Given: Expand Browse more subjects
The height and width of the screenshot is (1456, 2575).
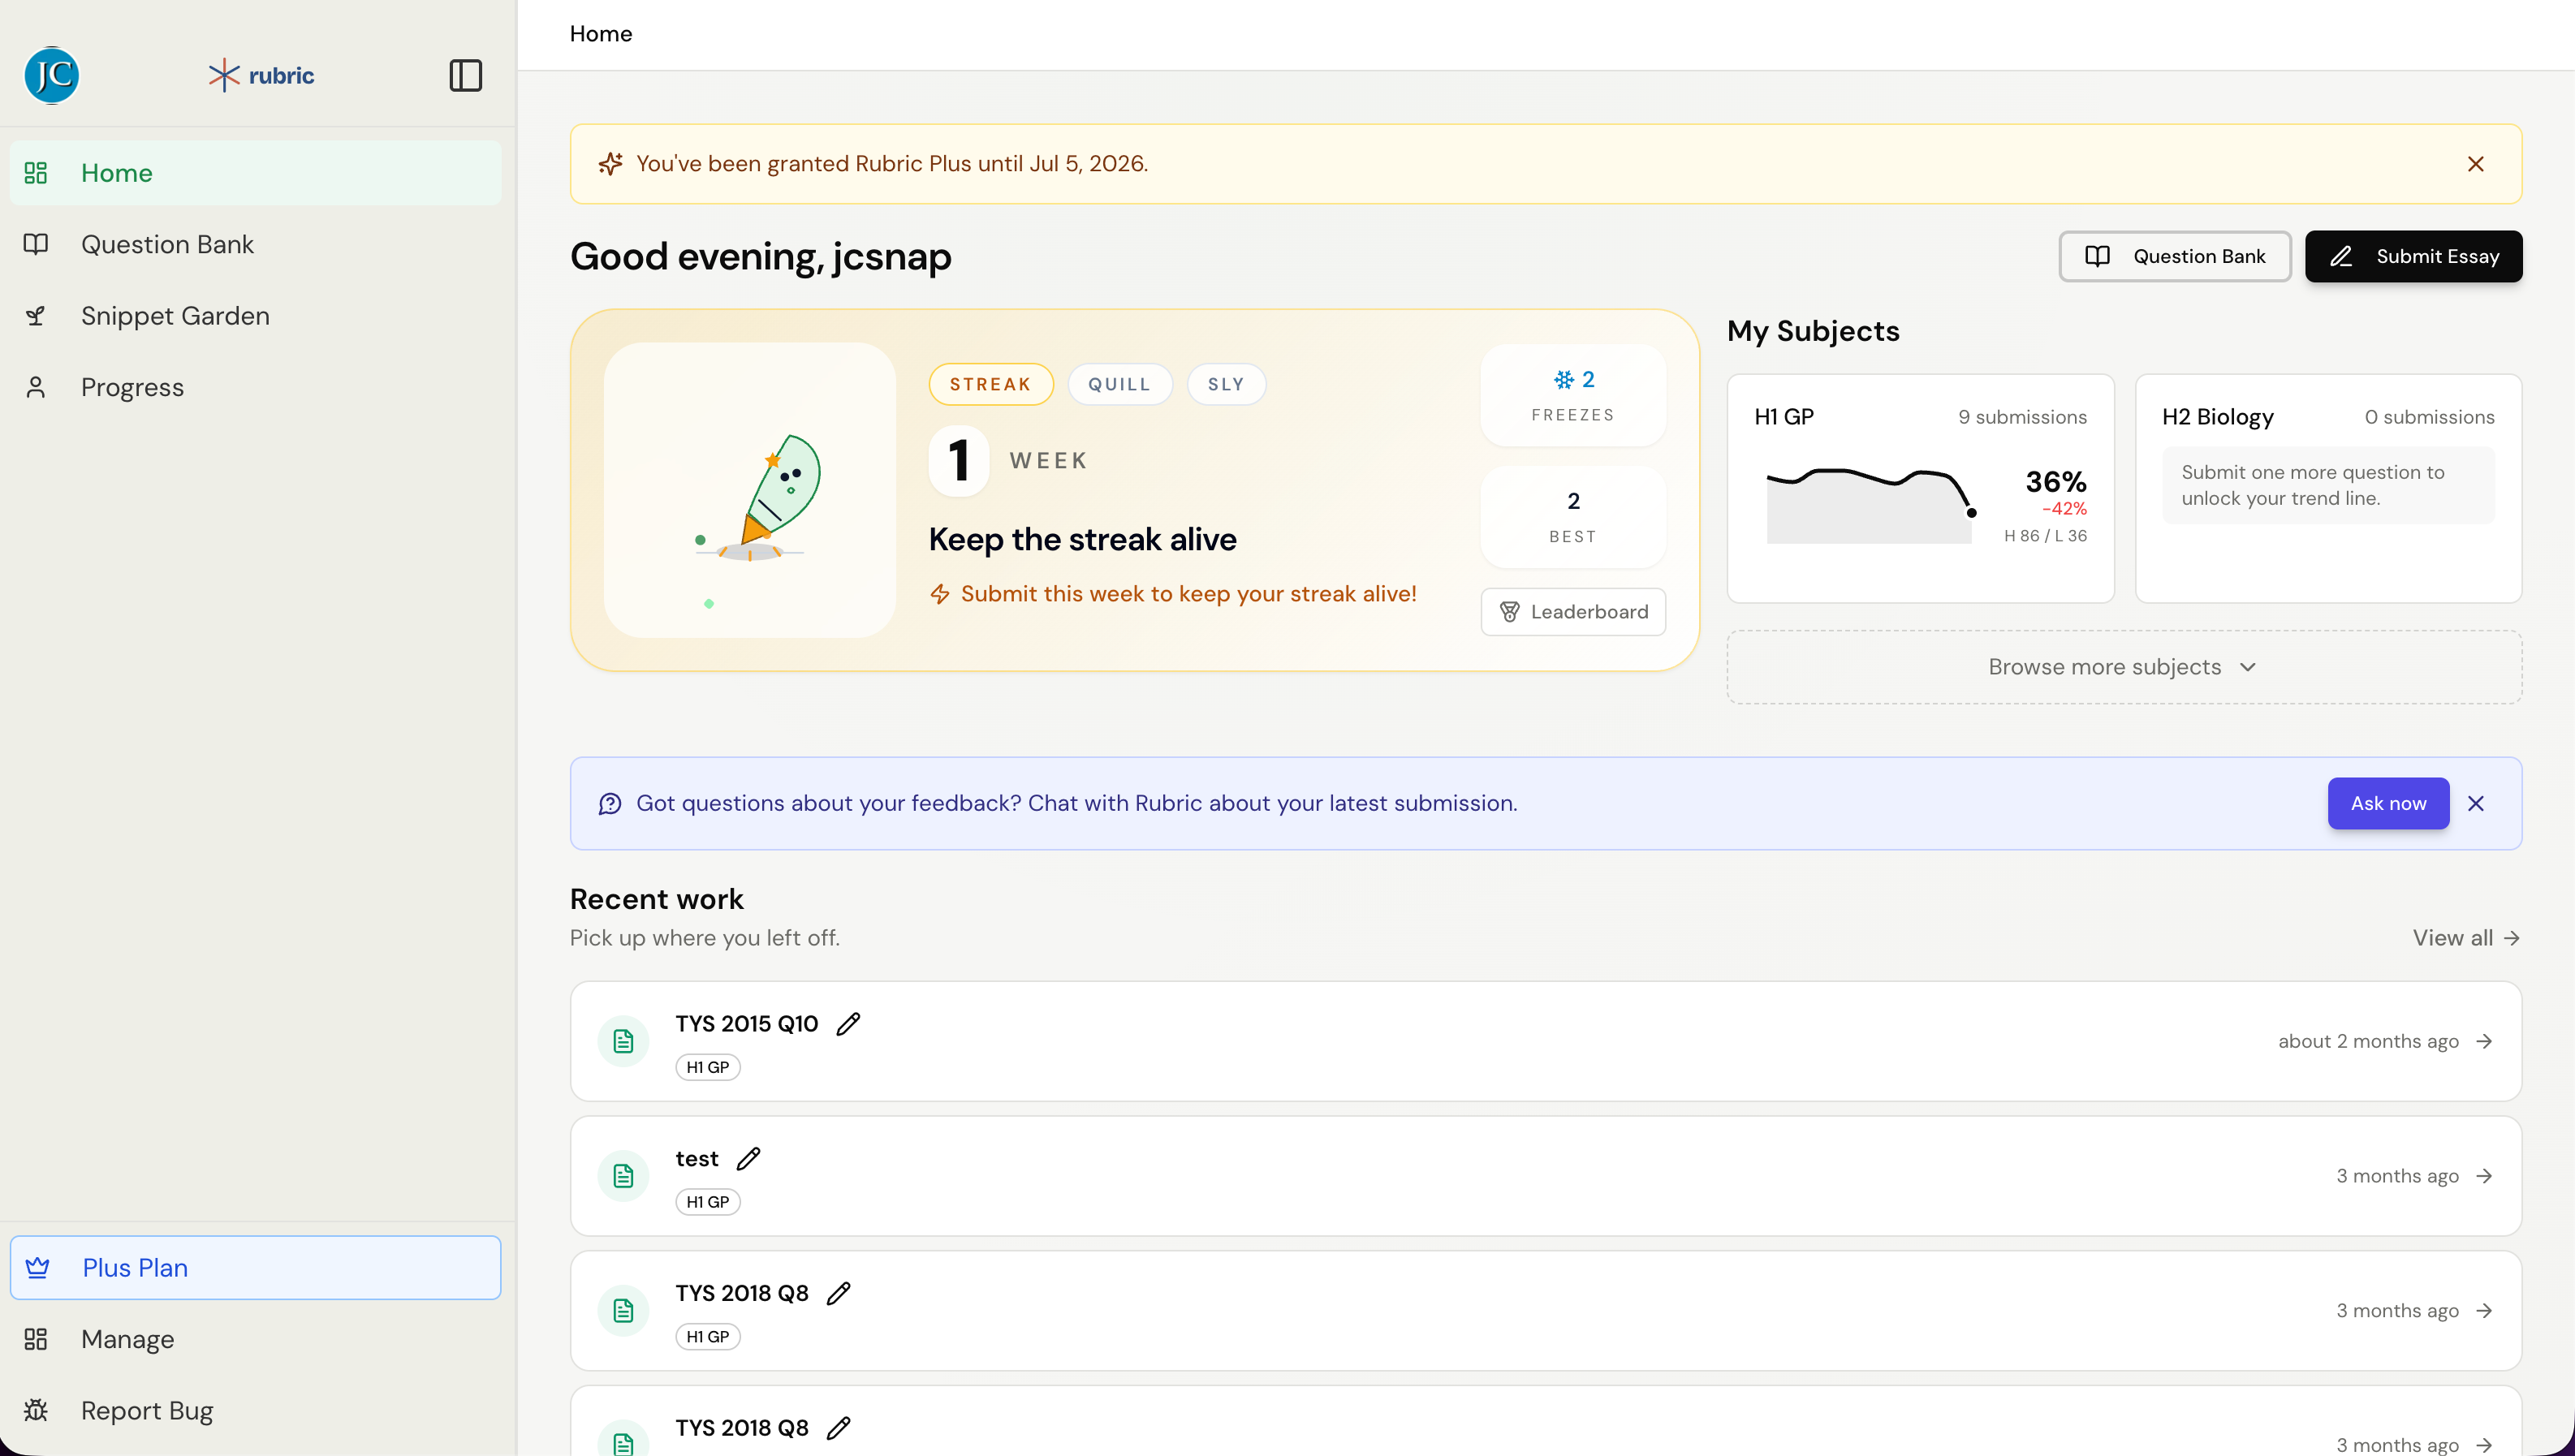Looking at the screenshot, I should (2124, 667).
